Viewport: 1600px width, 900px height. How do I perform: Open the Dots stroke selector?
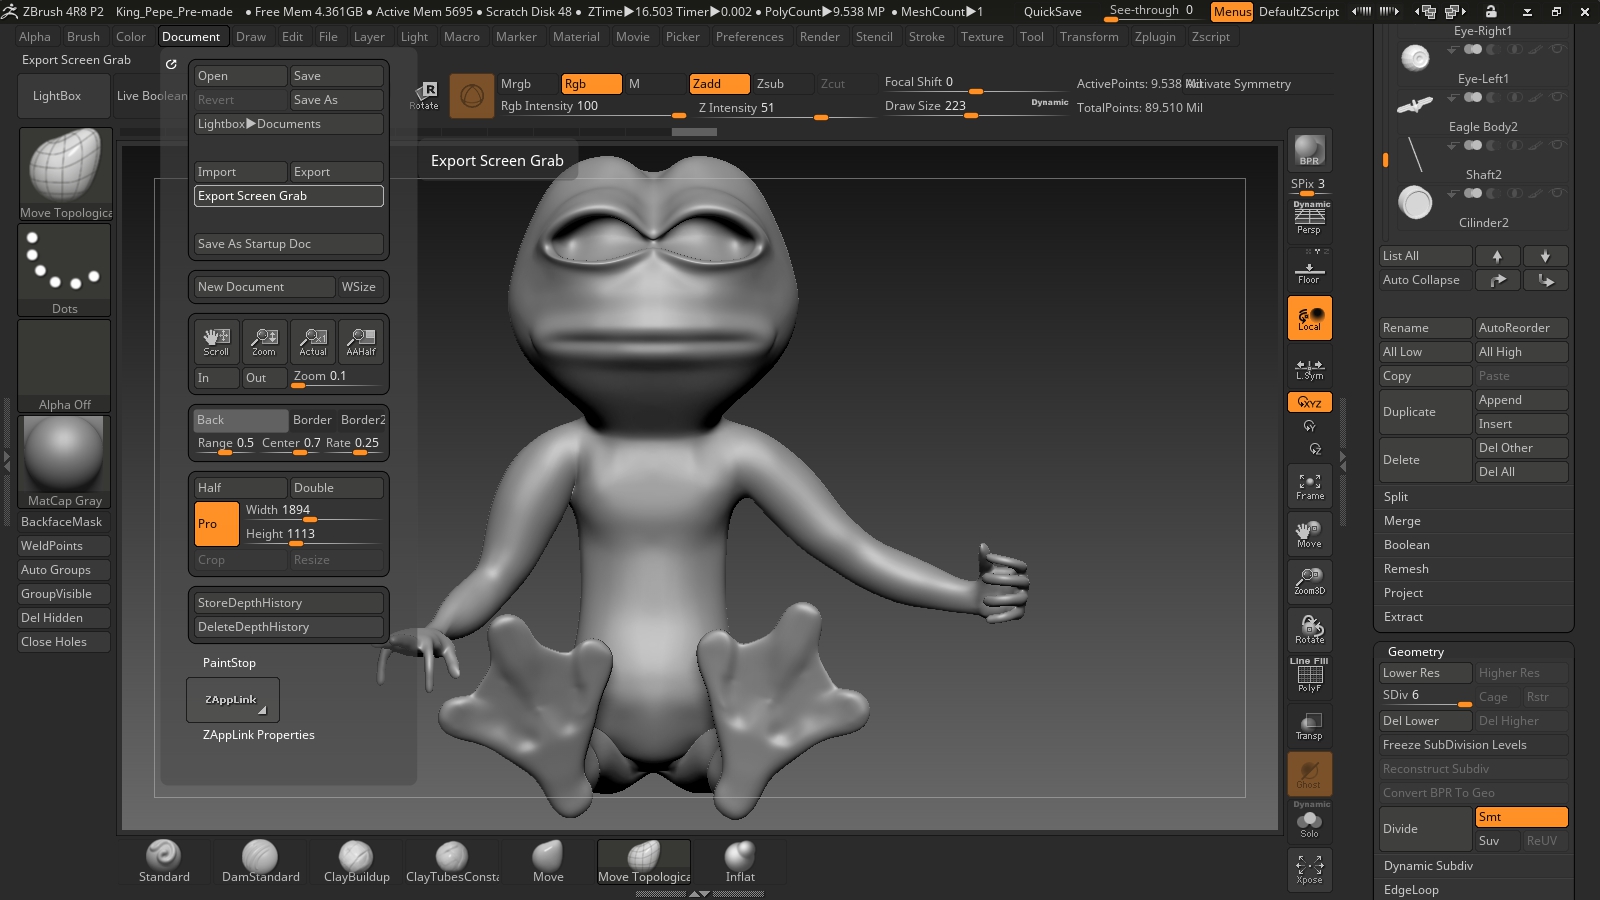(x=64, y=270)
